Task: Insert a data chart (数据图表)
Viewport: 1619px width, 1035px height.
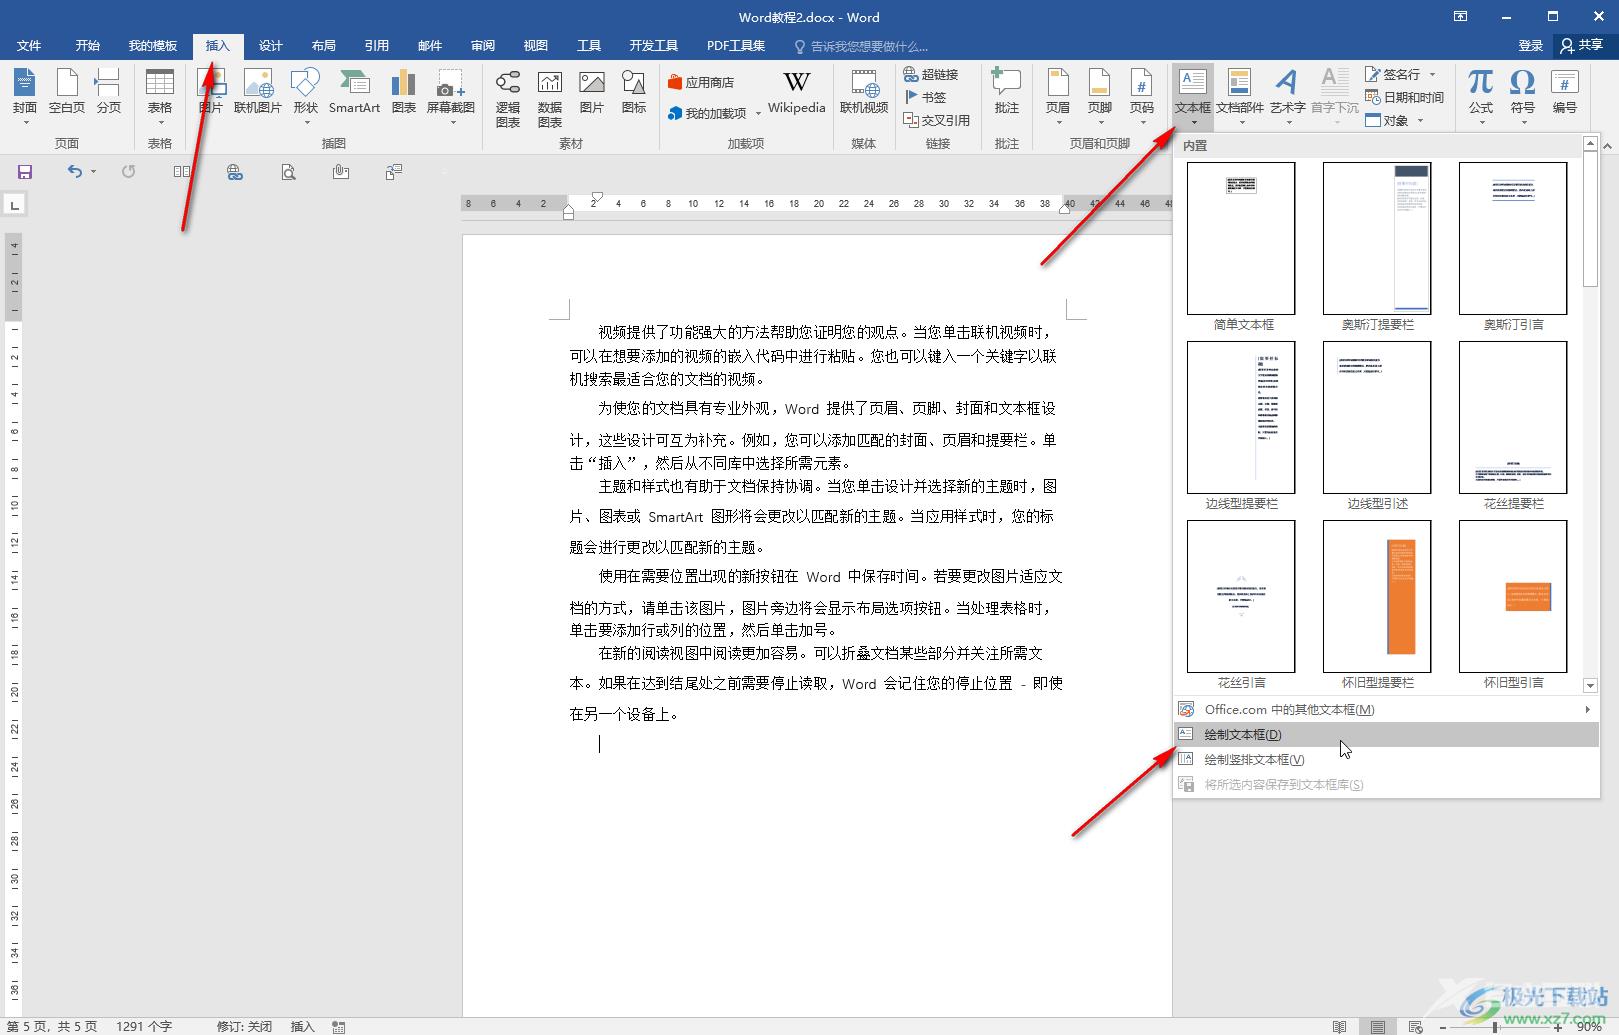Action: 550,98
